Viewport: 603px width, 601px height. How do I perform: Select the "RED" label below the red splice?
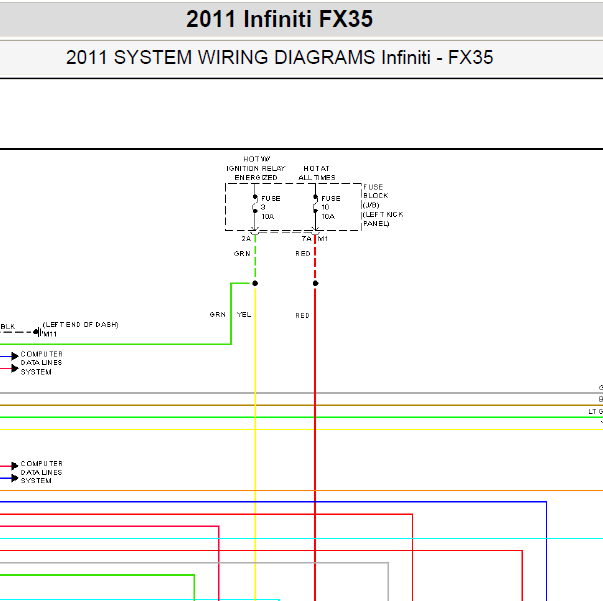tap(302, 316)
